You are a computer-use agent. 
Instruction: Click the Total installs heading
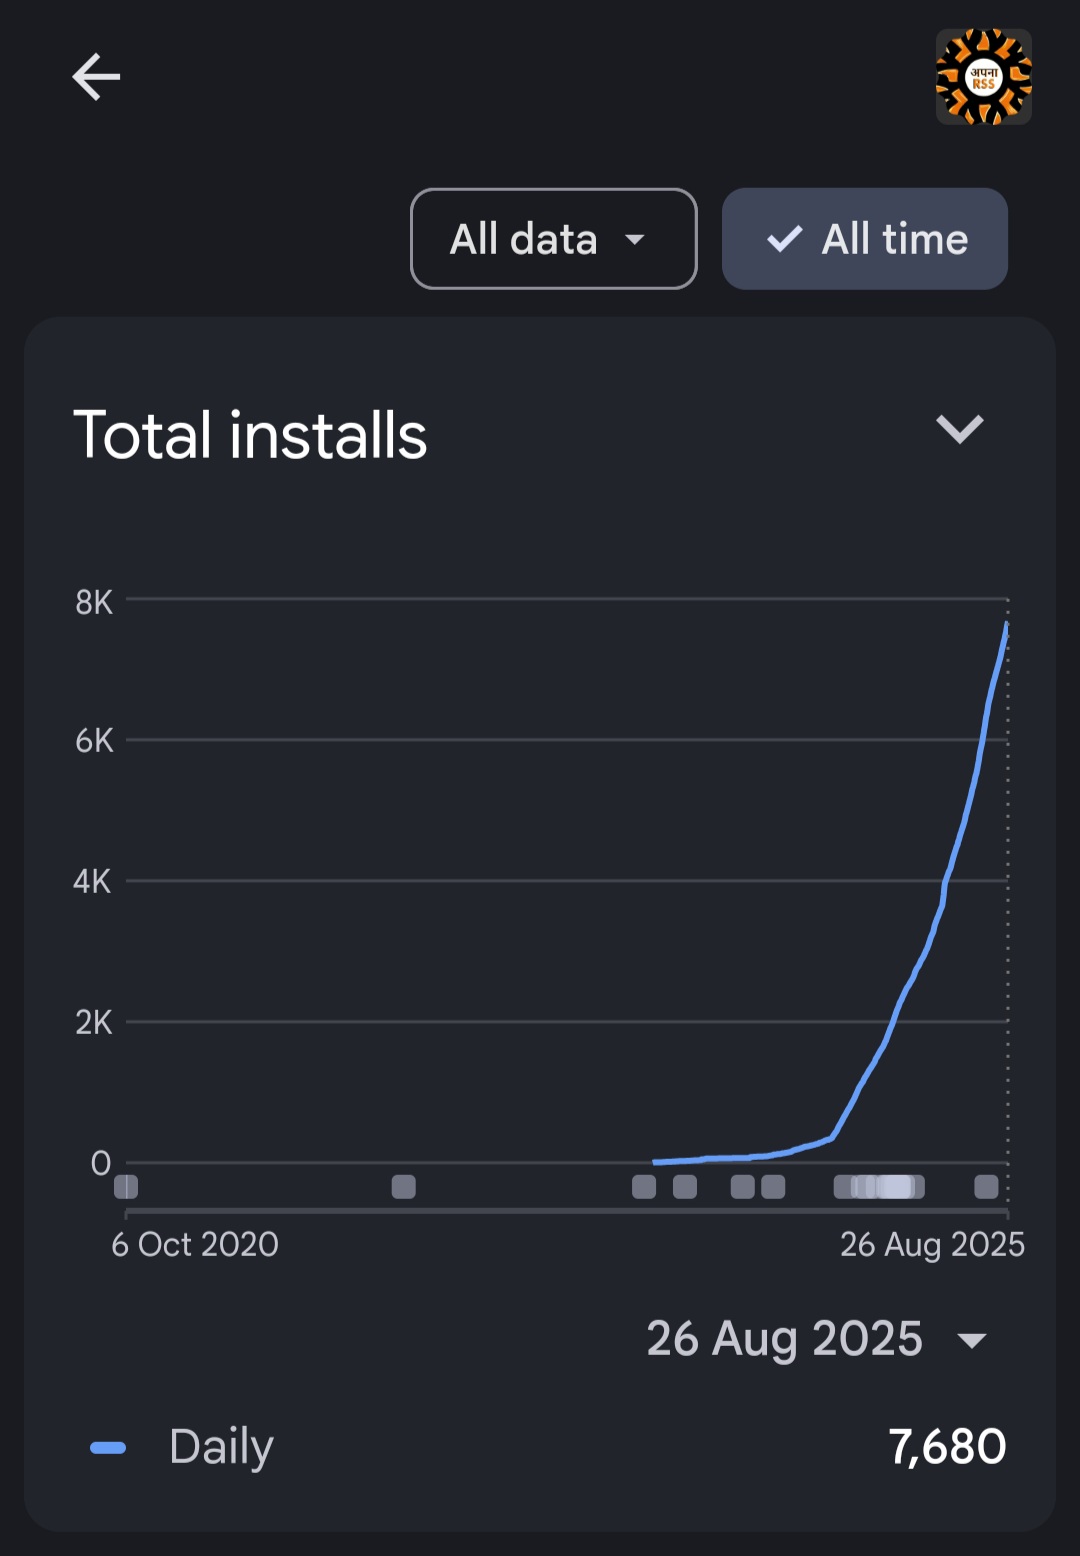click(x=250, y=435)
